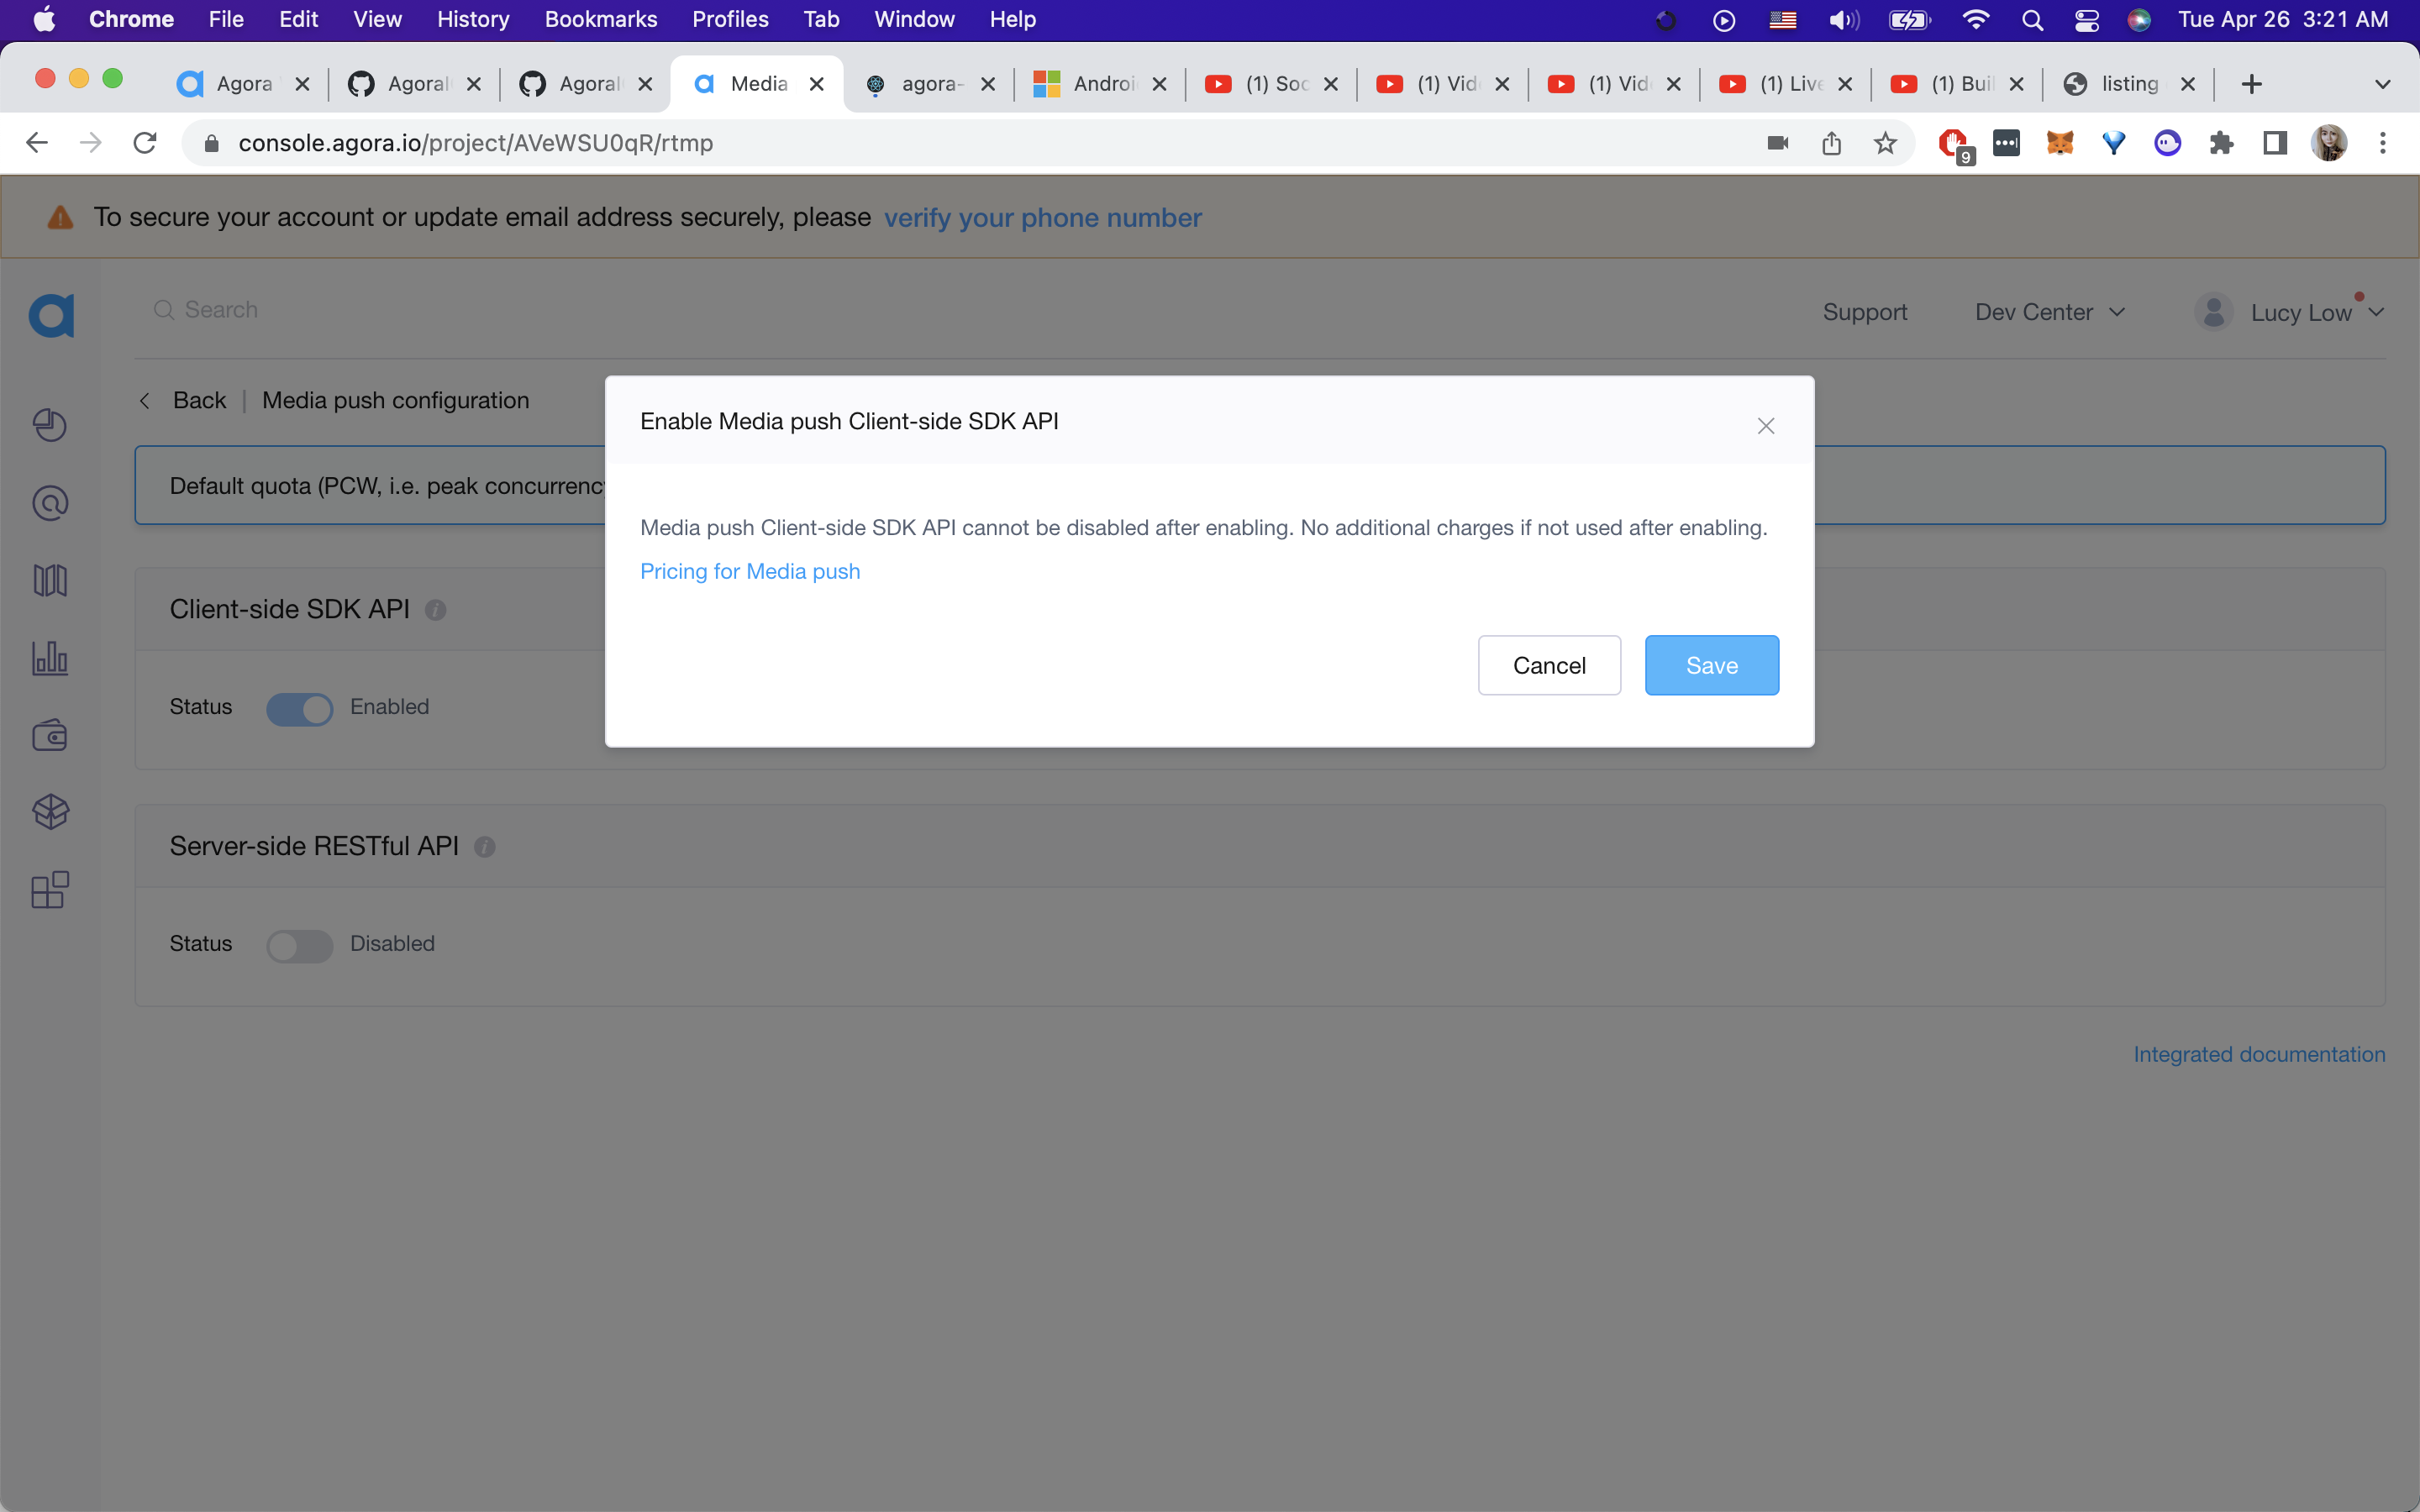Toggle the Server-side RESTful API status switch
This screenshot has height=1512, width=2420.
tap(299, 945)
